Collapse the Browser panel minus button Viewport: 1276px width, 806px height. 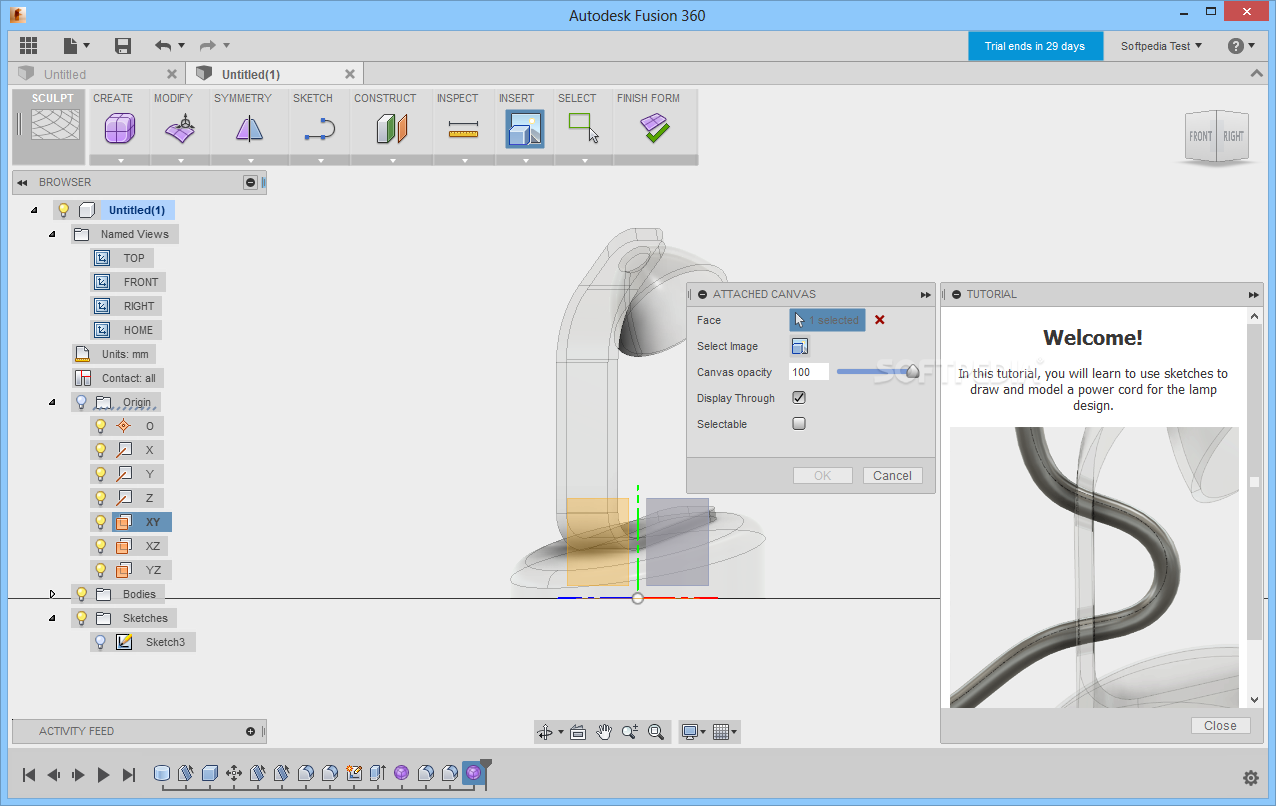coord(250,182)
